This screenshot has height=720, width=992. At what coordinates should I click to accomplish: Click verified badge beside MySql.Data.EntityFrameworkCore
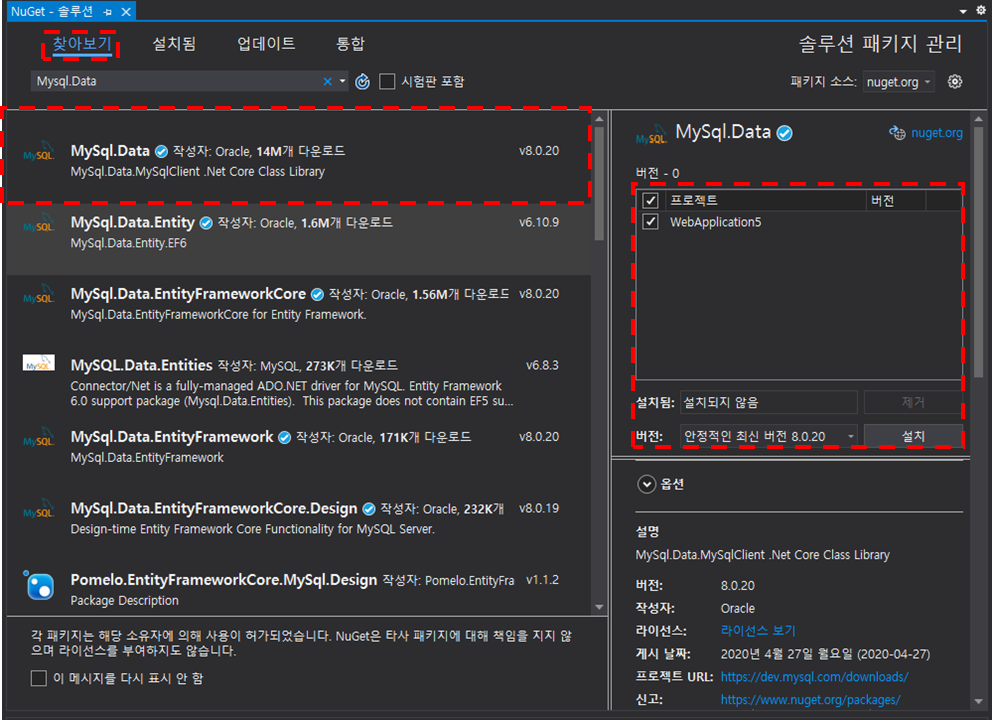tap(317, 294)
